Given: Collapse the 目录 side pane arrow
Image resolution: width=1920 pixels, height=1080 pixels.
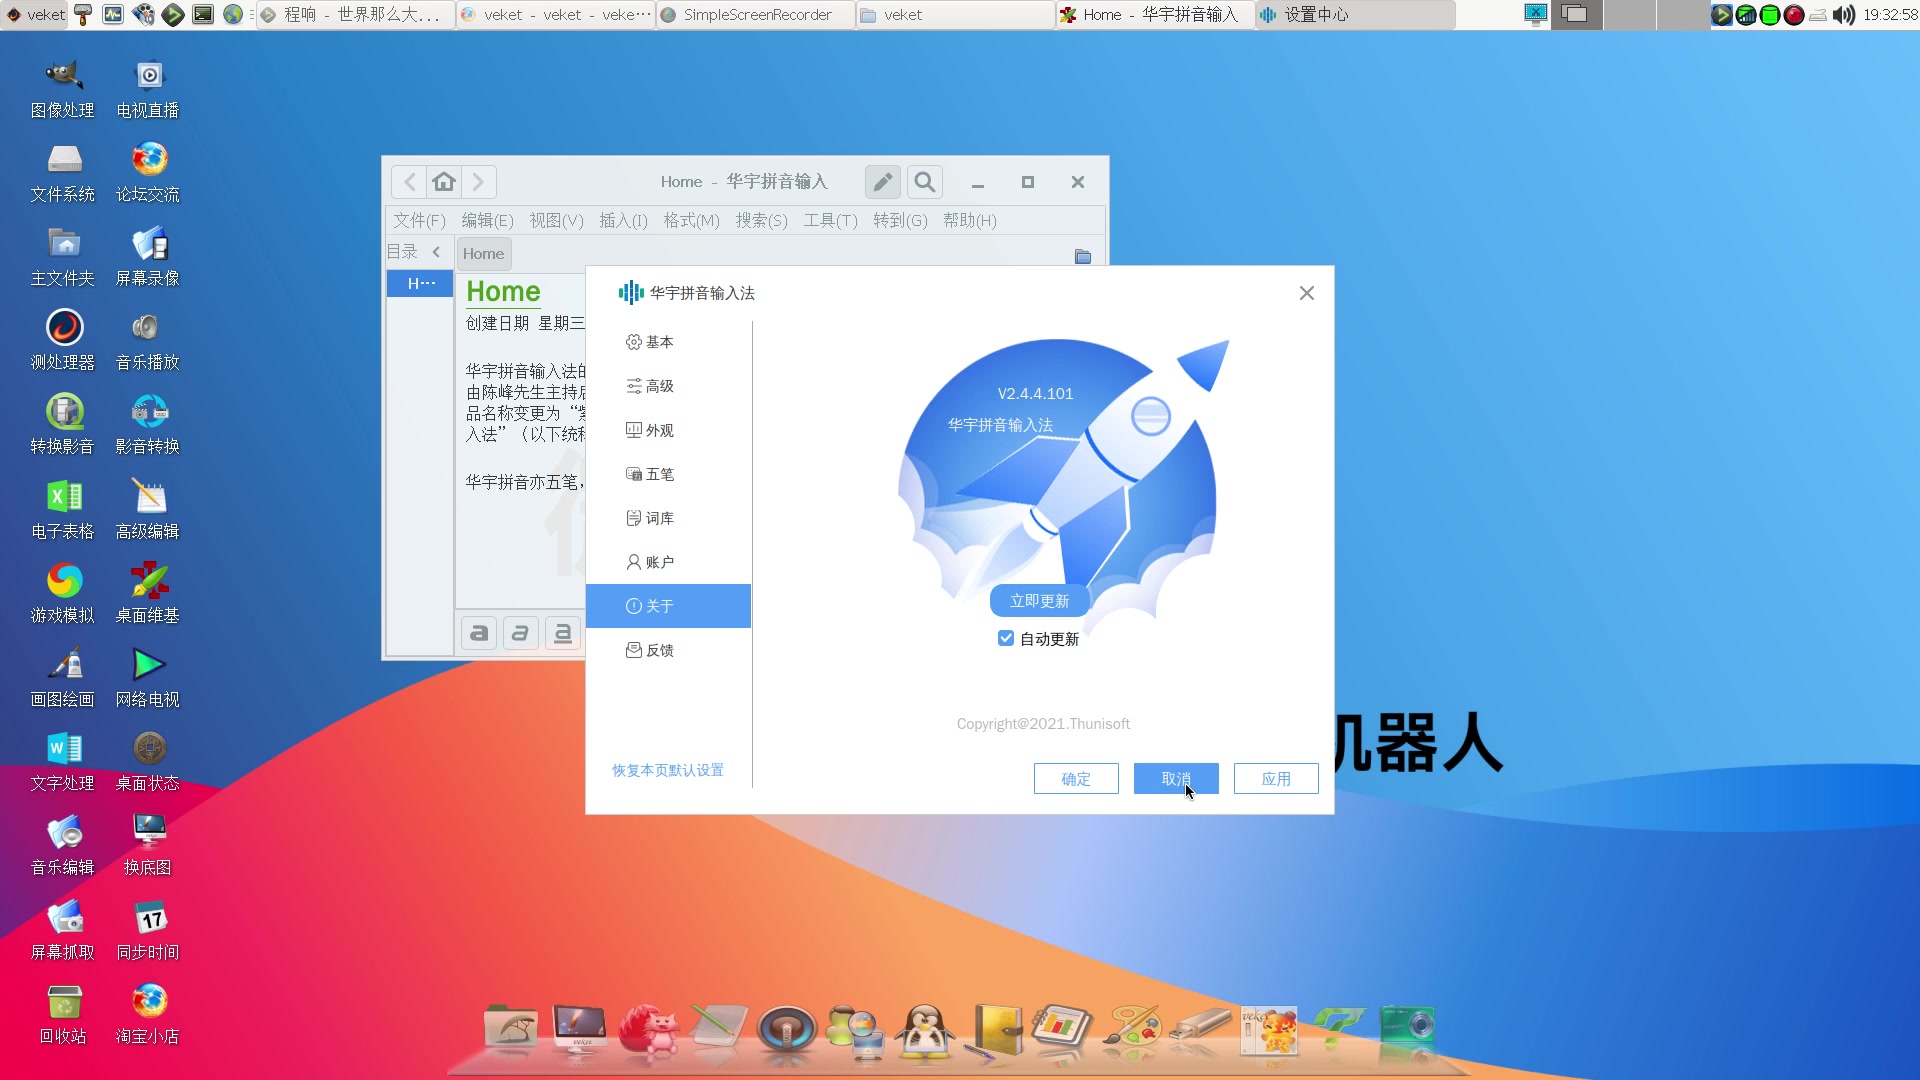Looking at the screenshot, I should point(436,252).
